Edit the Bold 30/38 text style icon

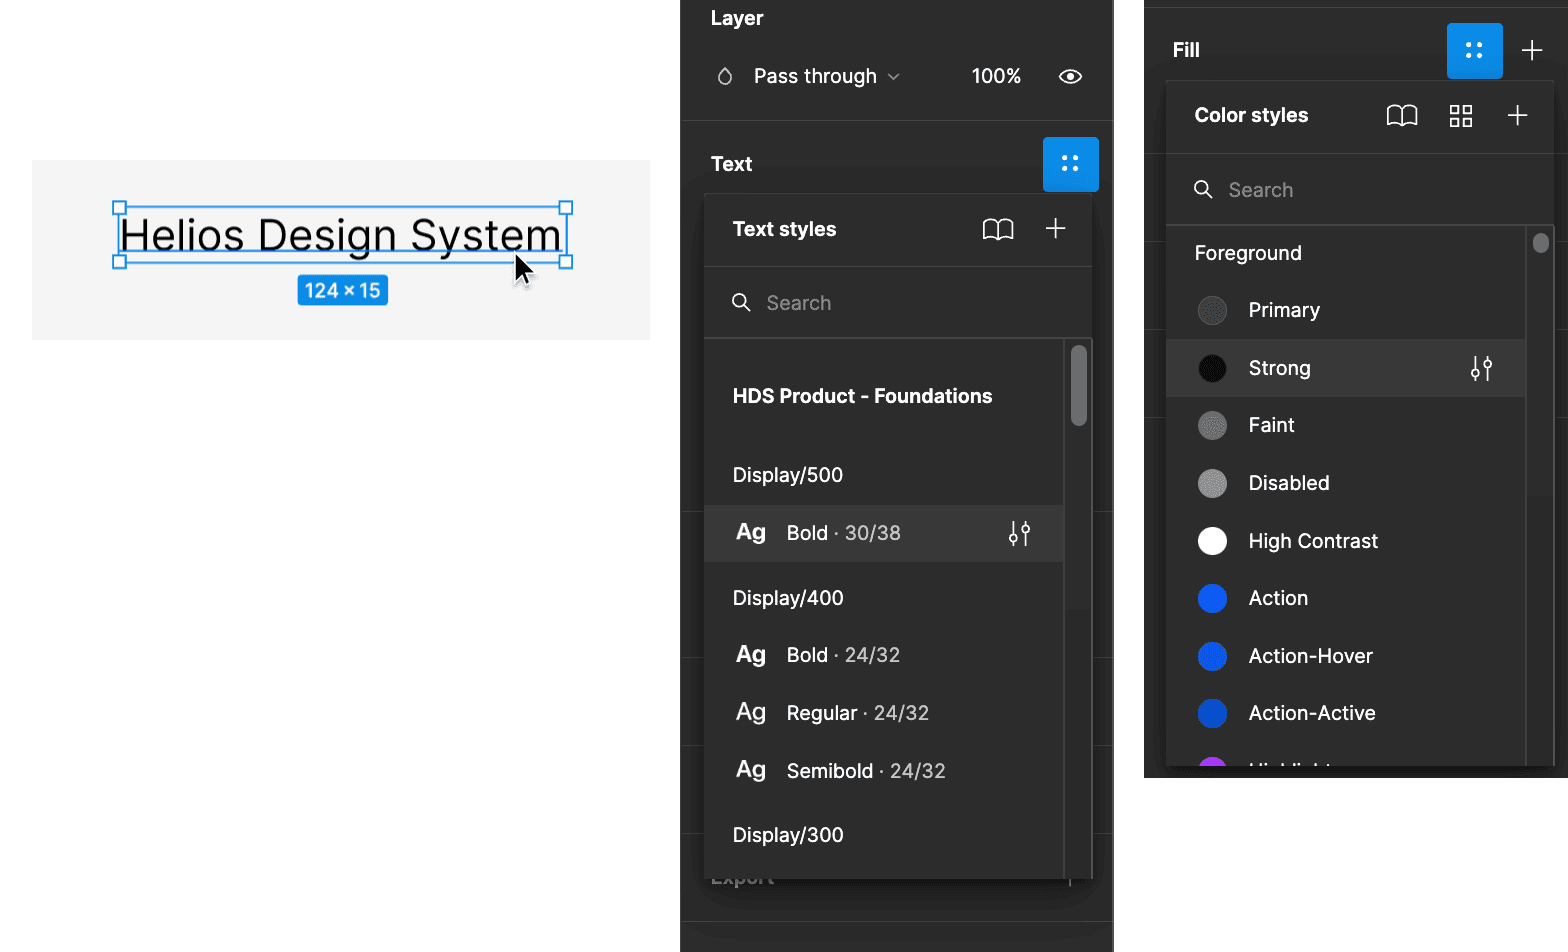pyautogui.click(x=1019, y=534)
